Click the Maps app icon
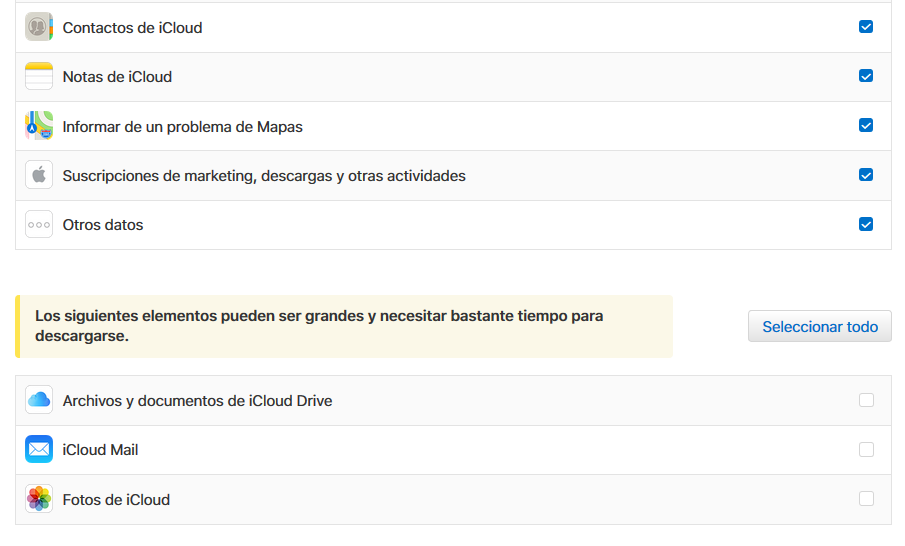905x546 pixels. click(x=39, y=126)
